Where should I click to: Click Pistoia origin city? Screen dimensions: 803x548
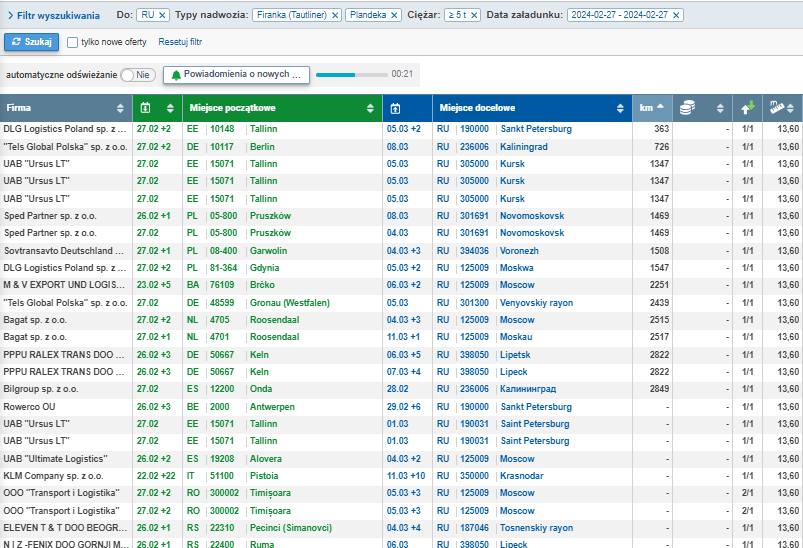264,476
